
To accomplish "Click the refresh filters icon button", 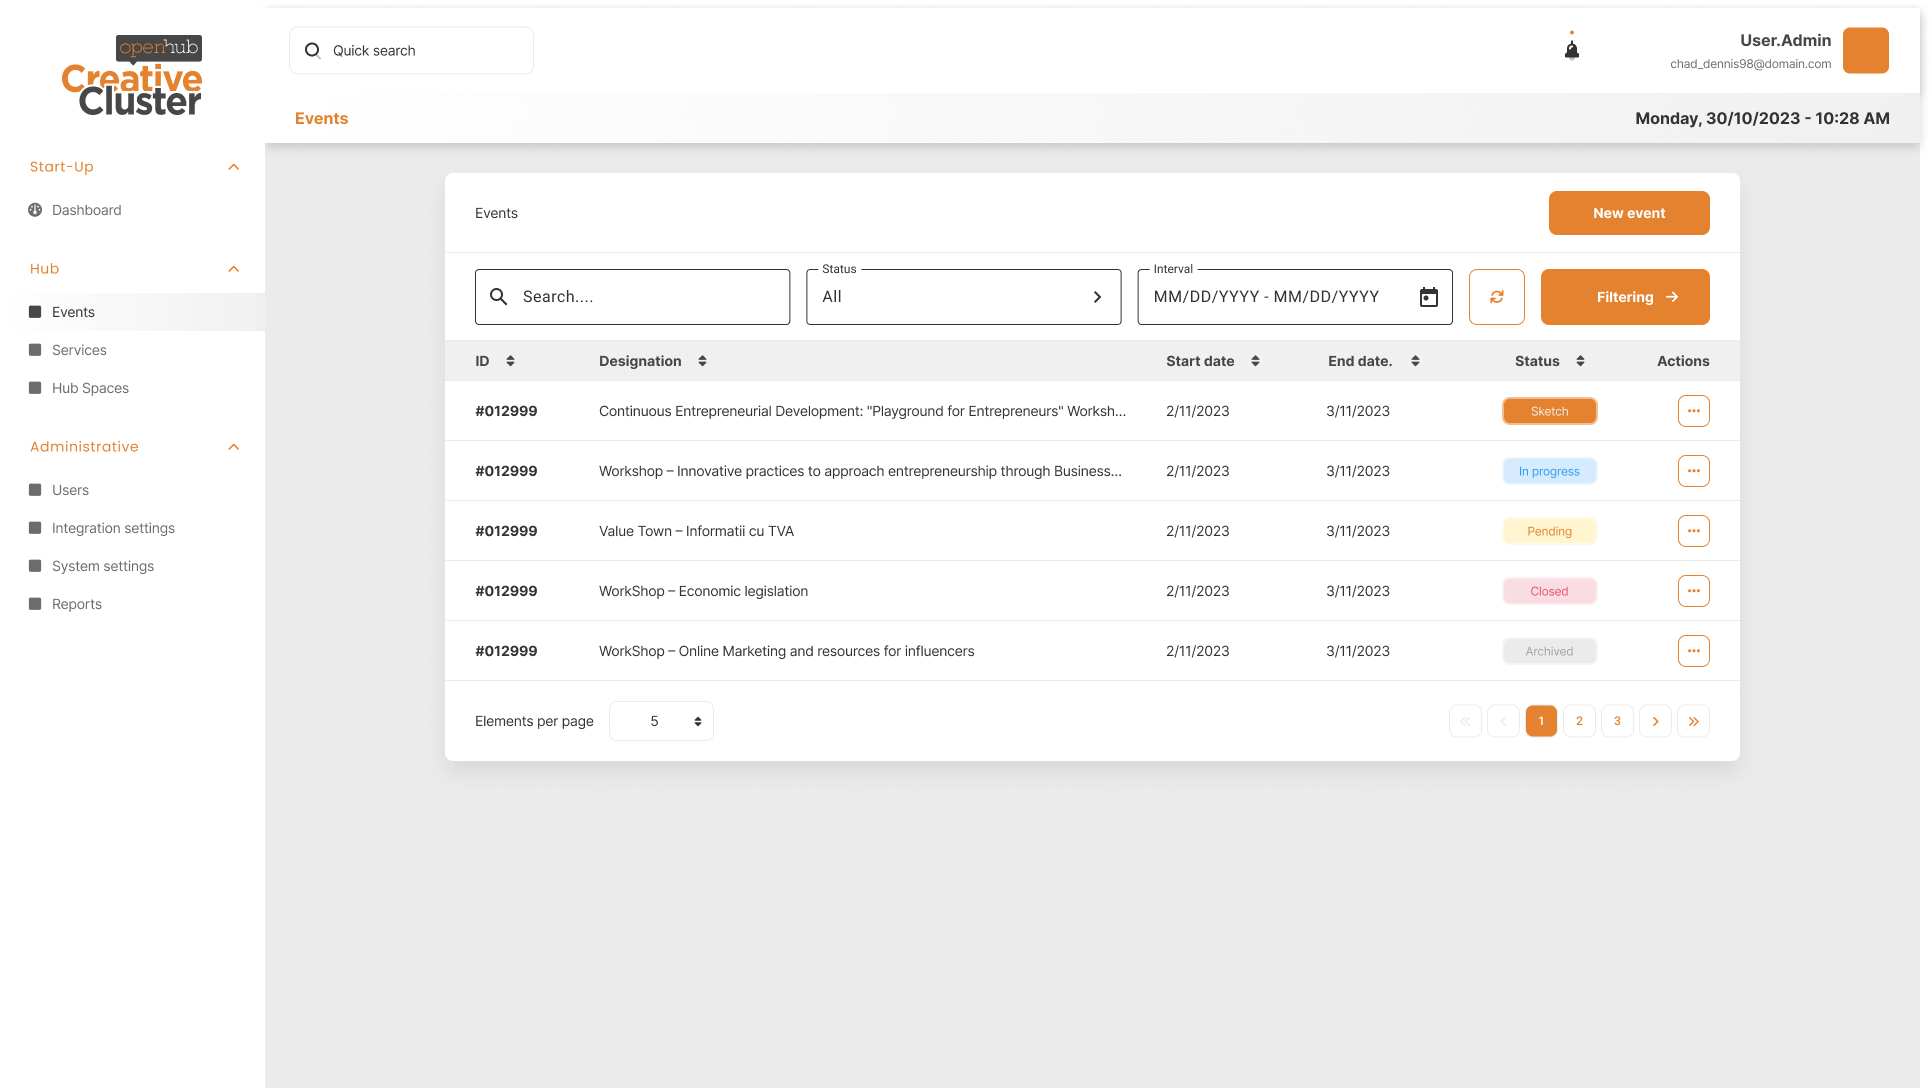I will click(x=1496, y=297).
